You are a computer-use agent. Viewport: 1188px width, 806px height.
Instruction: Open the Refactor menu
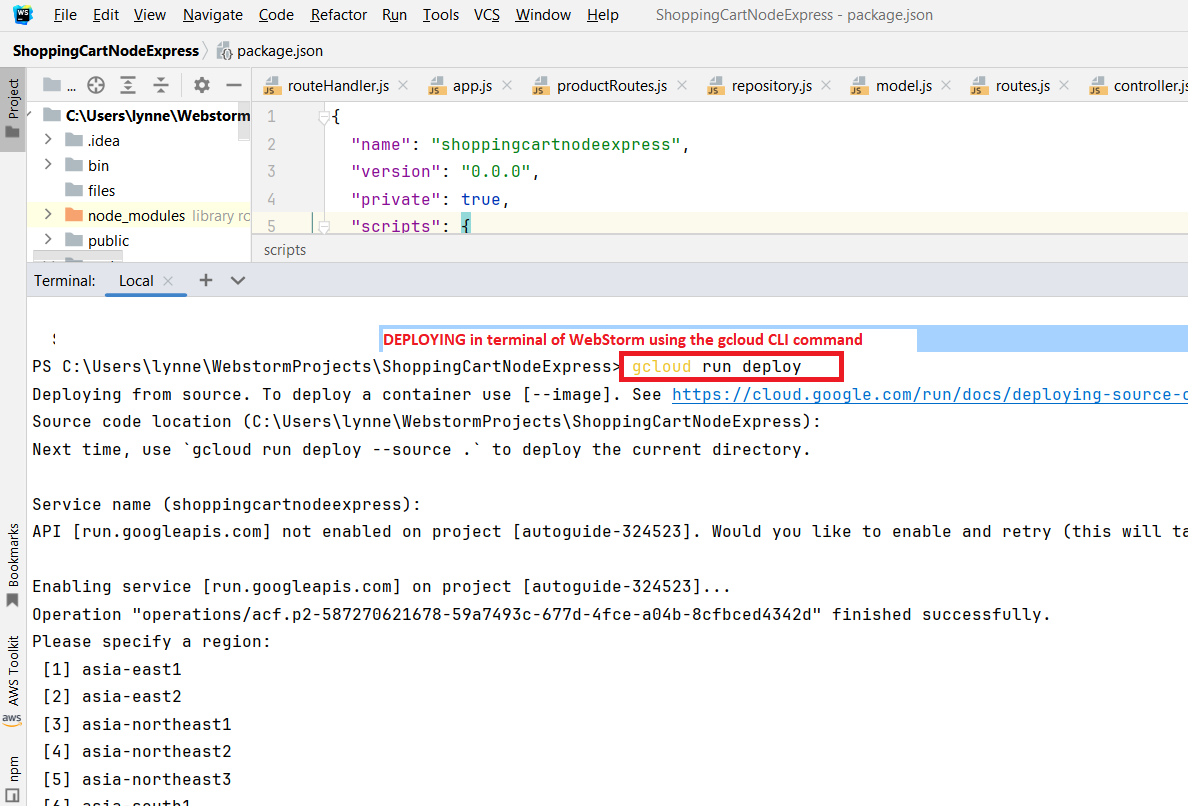(338, 15)
